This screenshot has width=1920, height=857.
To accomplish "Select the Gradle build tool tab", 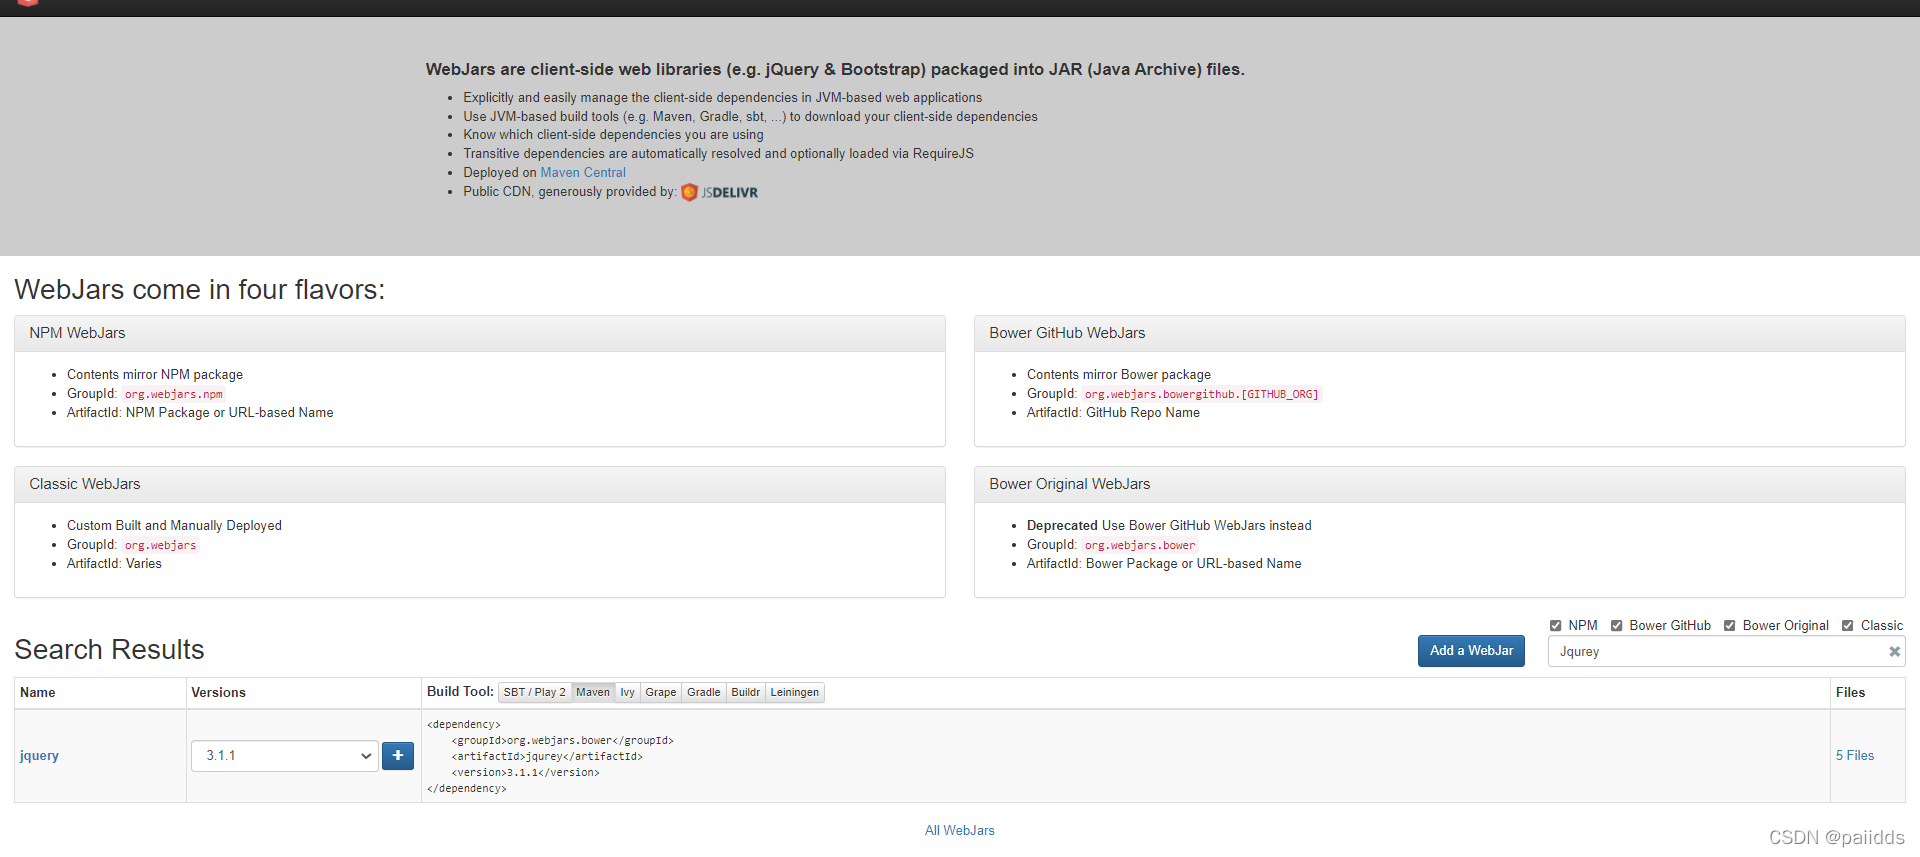I will coord(703,692).
